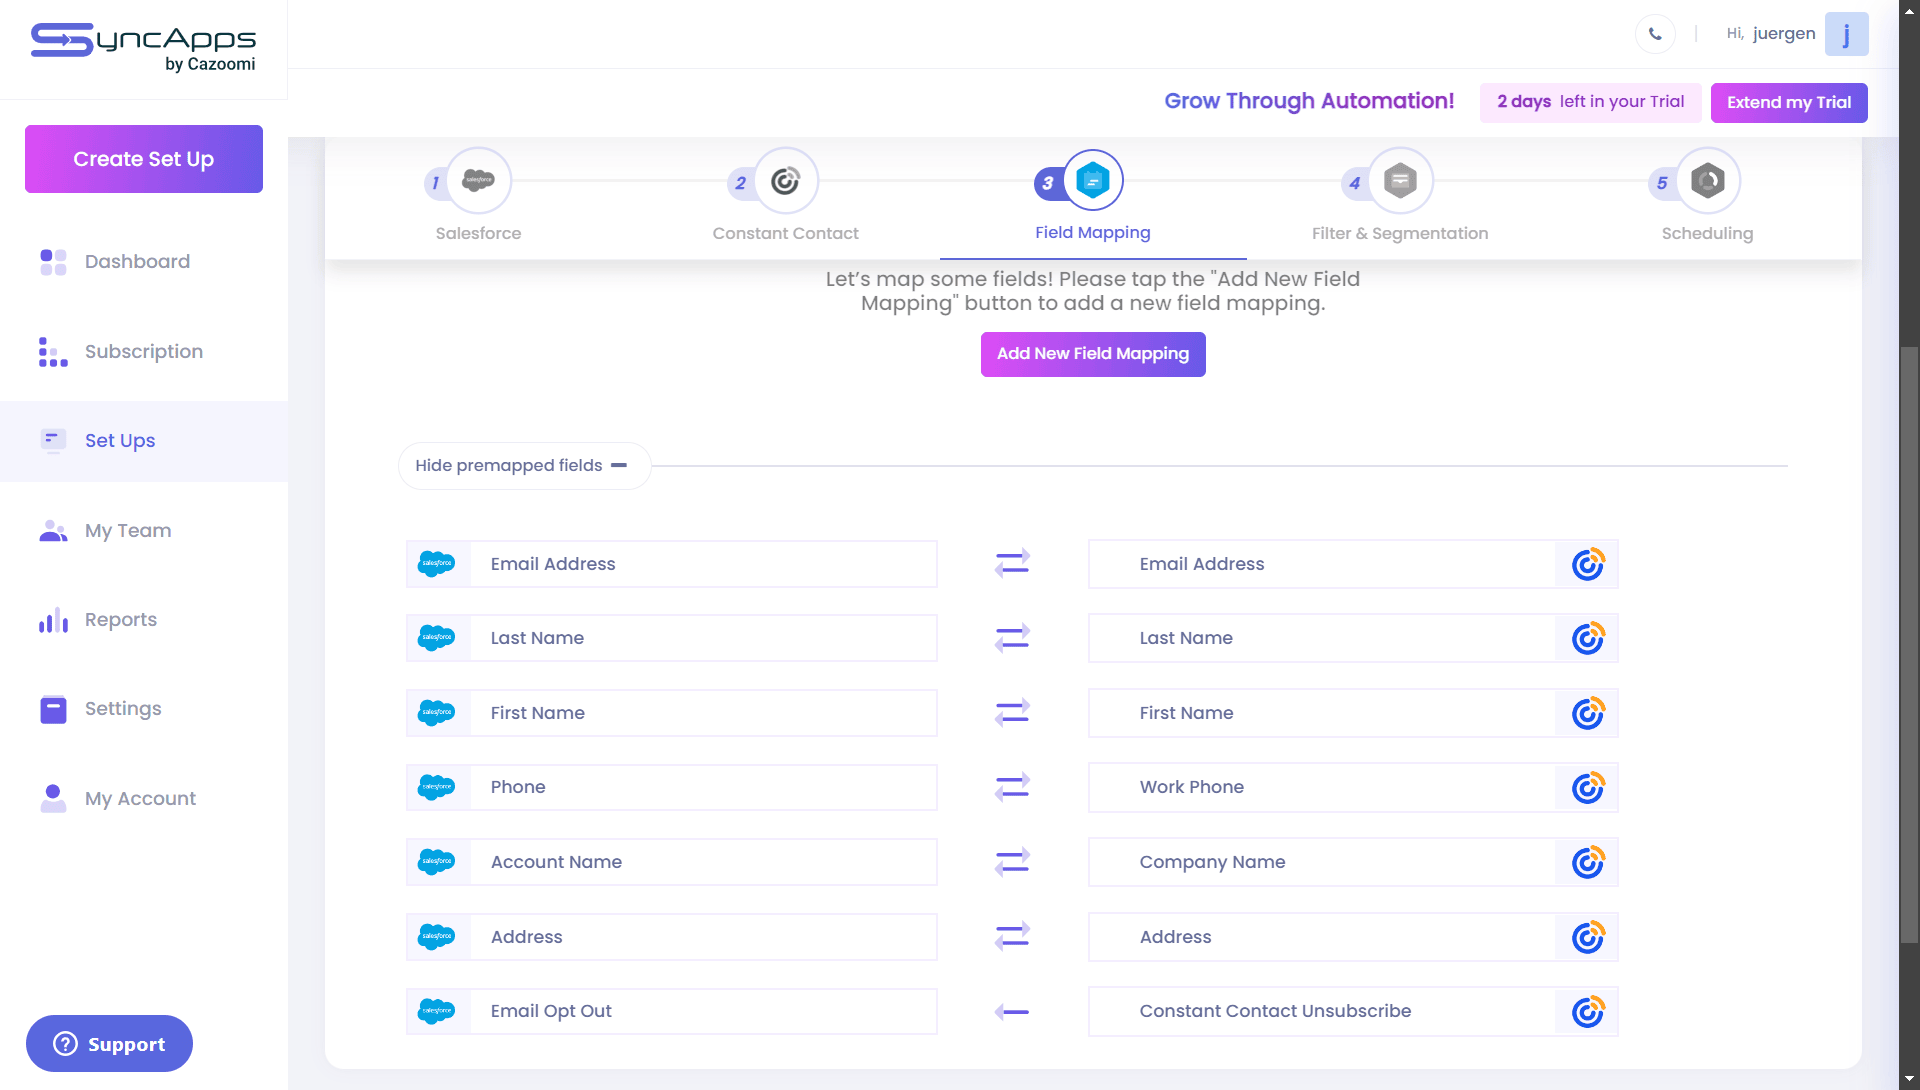Viewport: 1920px width, 1090px height.
Task: Click sync direction arrows for Address row
Action: tap(1012, 937)
